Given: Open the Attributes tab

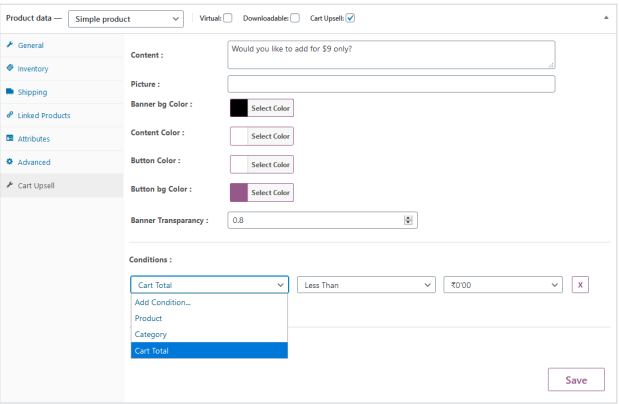Looking at the screenshot, I should (62, 139).
